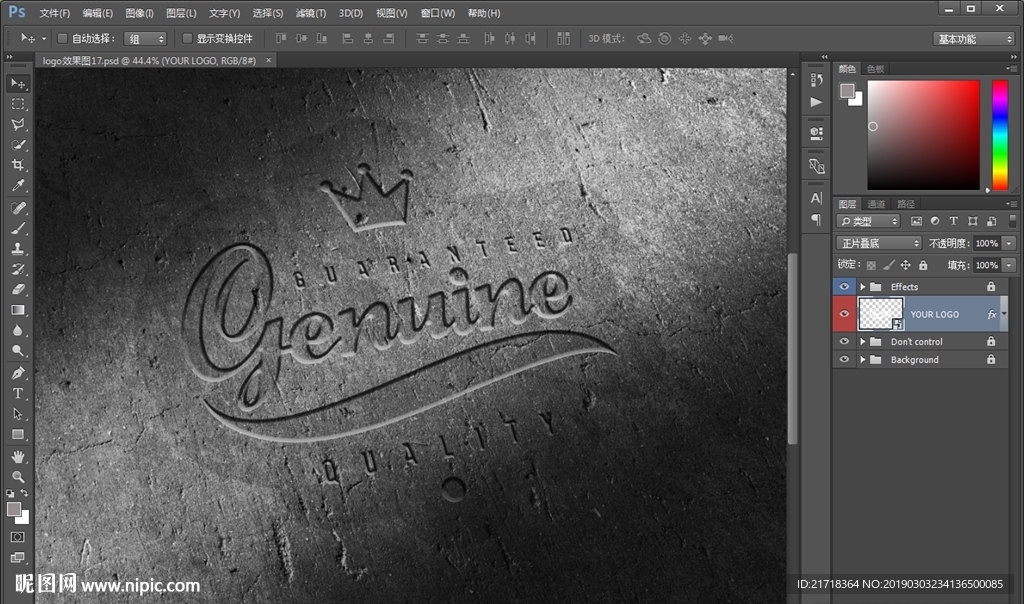
Task: Hide the YOUR LOGO layer
Action: (844, 314)
